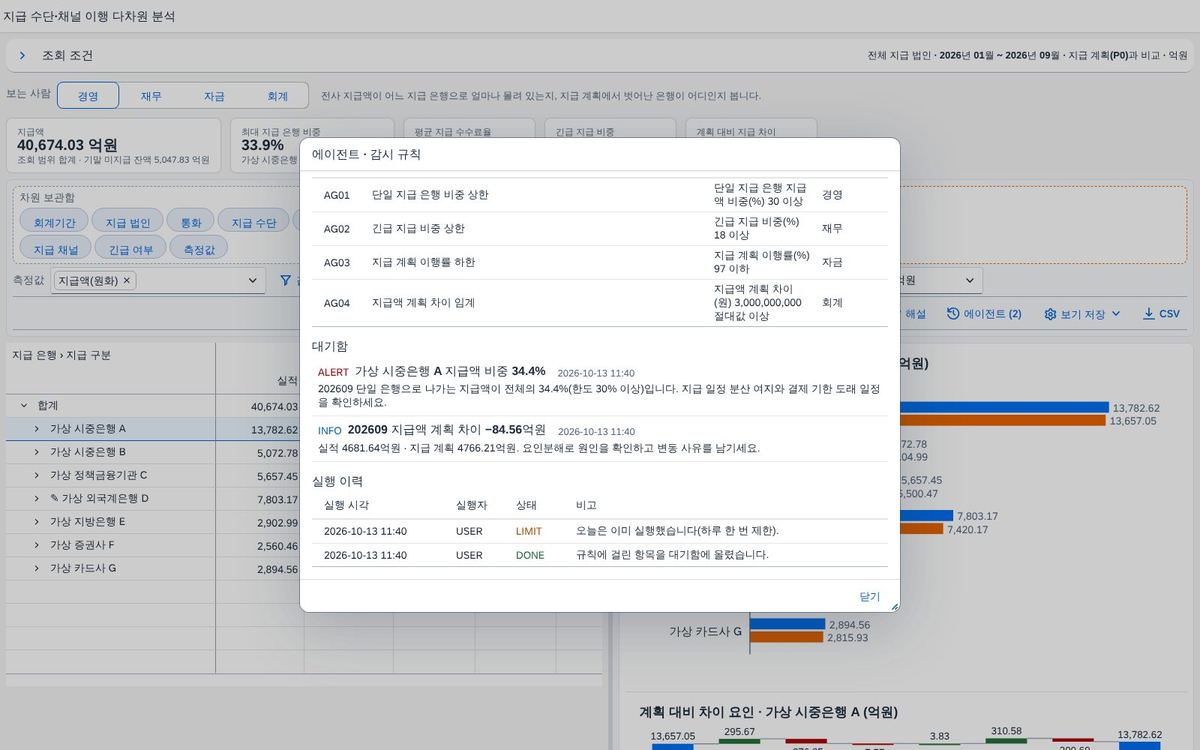This screenshot has width=1200, height=750.
Task: Click the AG04 지급액 계획 차이 임계 rule
Action: pyautogui.click(x=599, y=302)
